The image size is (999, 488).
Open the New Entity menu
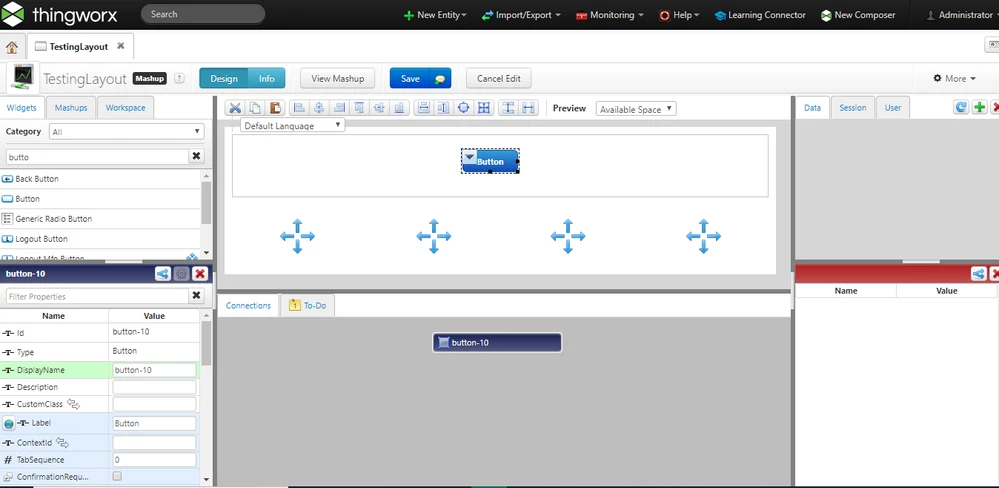pos(435,15)
